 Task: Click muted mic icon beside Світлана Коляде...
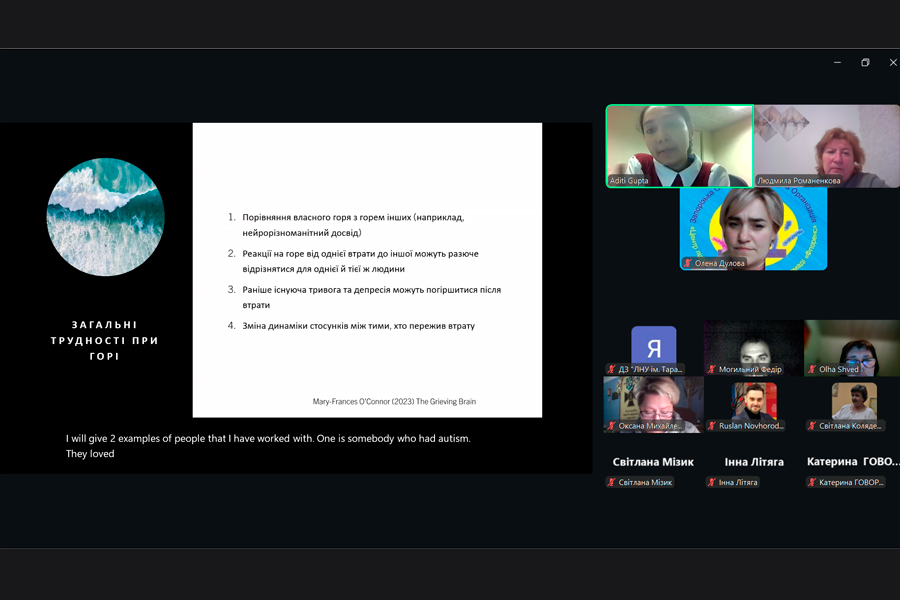click(x=812, y=426)
